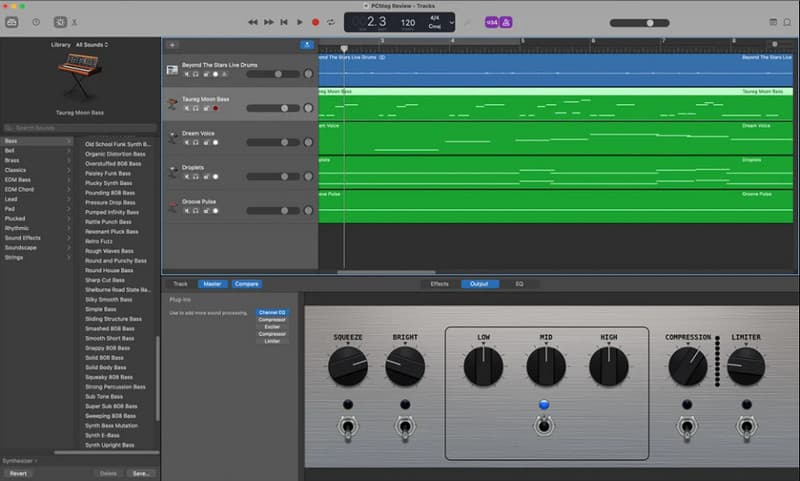
Task: Click the Revert button
Action: pyautogui.click(x=18, y=473)
